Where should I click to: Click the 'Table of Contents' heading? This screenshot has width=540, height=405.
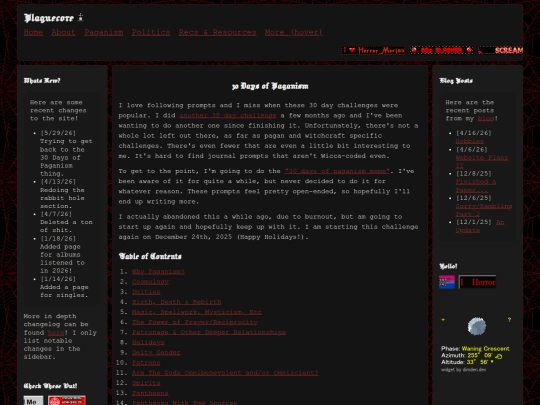tap(150, 256)
